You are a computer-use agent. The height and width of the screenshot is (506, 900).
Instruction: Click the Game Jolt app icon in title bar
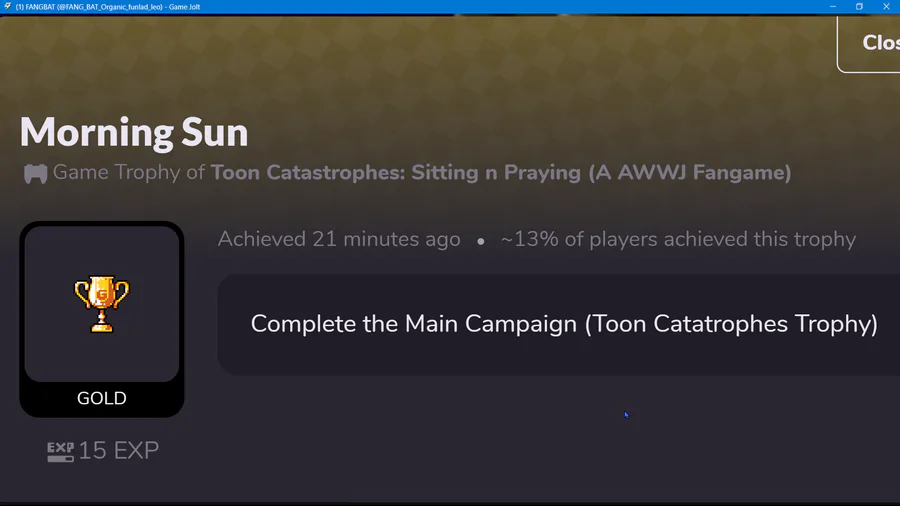coord(8,6)
